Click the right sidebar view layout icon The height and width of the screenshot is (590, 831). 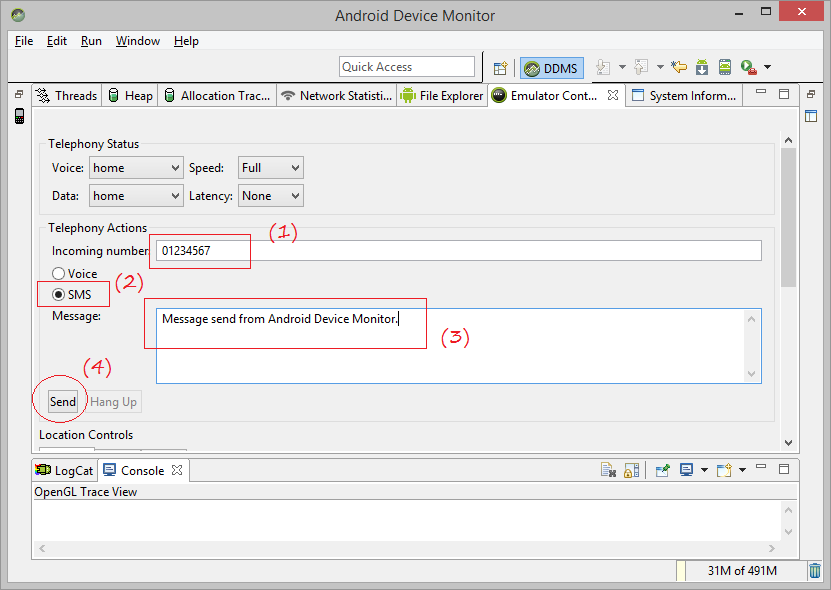click(811, 116)
